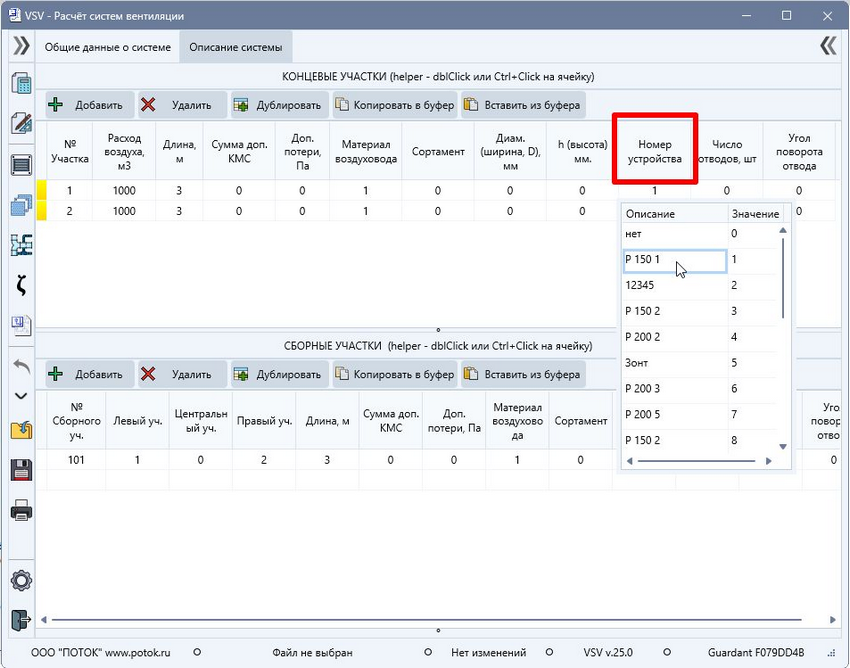
Task: Click the Номер устройства cell of section 1
Action: click(x=654, y=190)
